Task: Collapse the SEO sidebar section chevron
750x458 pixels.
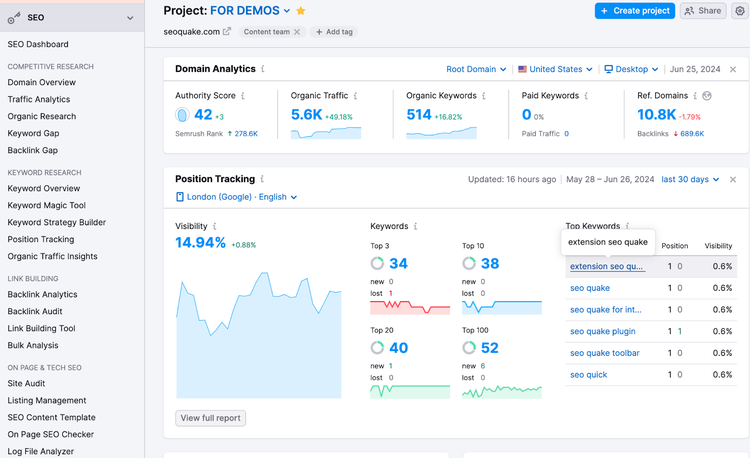Action: click(x=130, y=18)
